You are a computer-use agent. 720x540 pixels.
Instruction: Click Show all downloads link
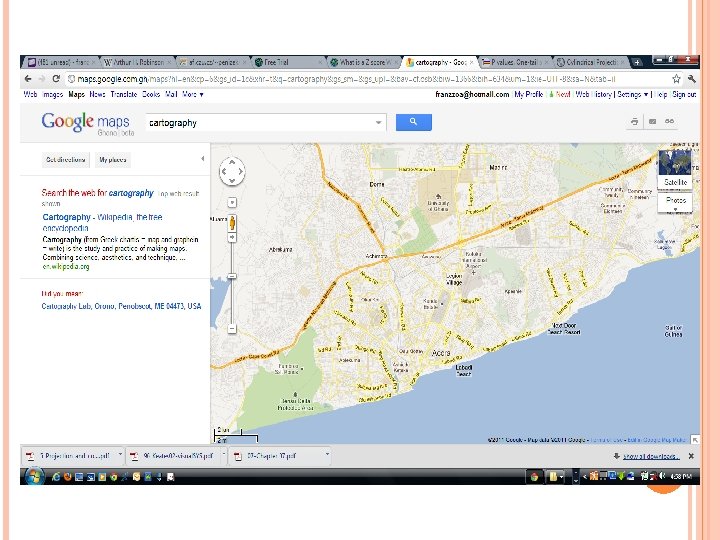click(x=651, y=456)
